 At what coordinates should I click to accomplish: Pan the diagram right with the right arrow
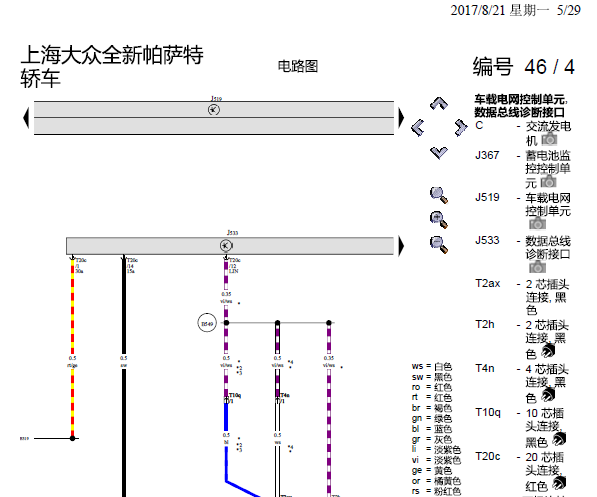pos(461,128)
